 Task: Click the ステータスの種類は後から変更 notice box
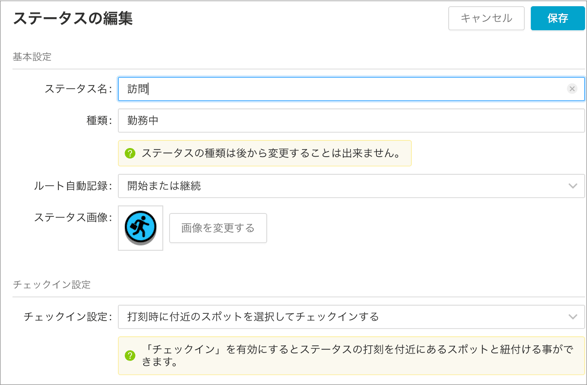[x=265, y=153]
